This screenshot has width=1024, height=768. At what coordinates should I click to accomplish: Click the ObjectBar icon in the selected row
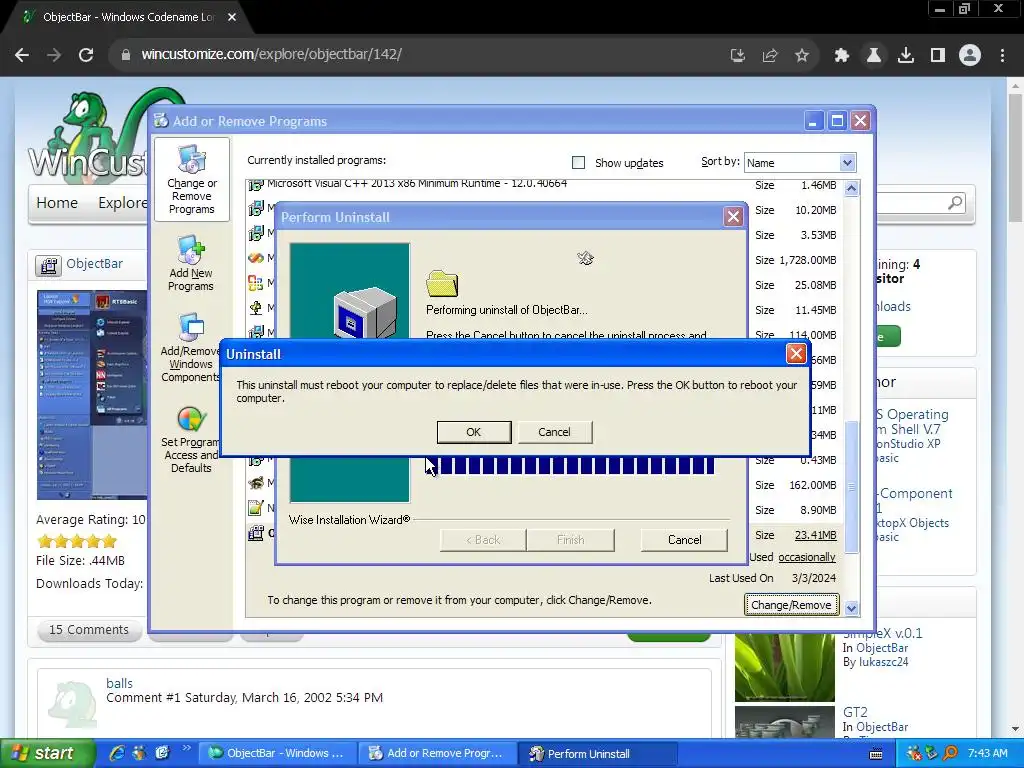tap(256, 533)
